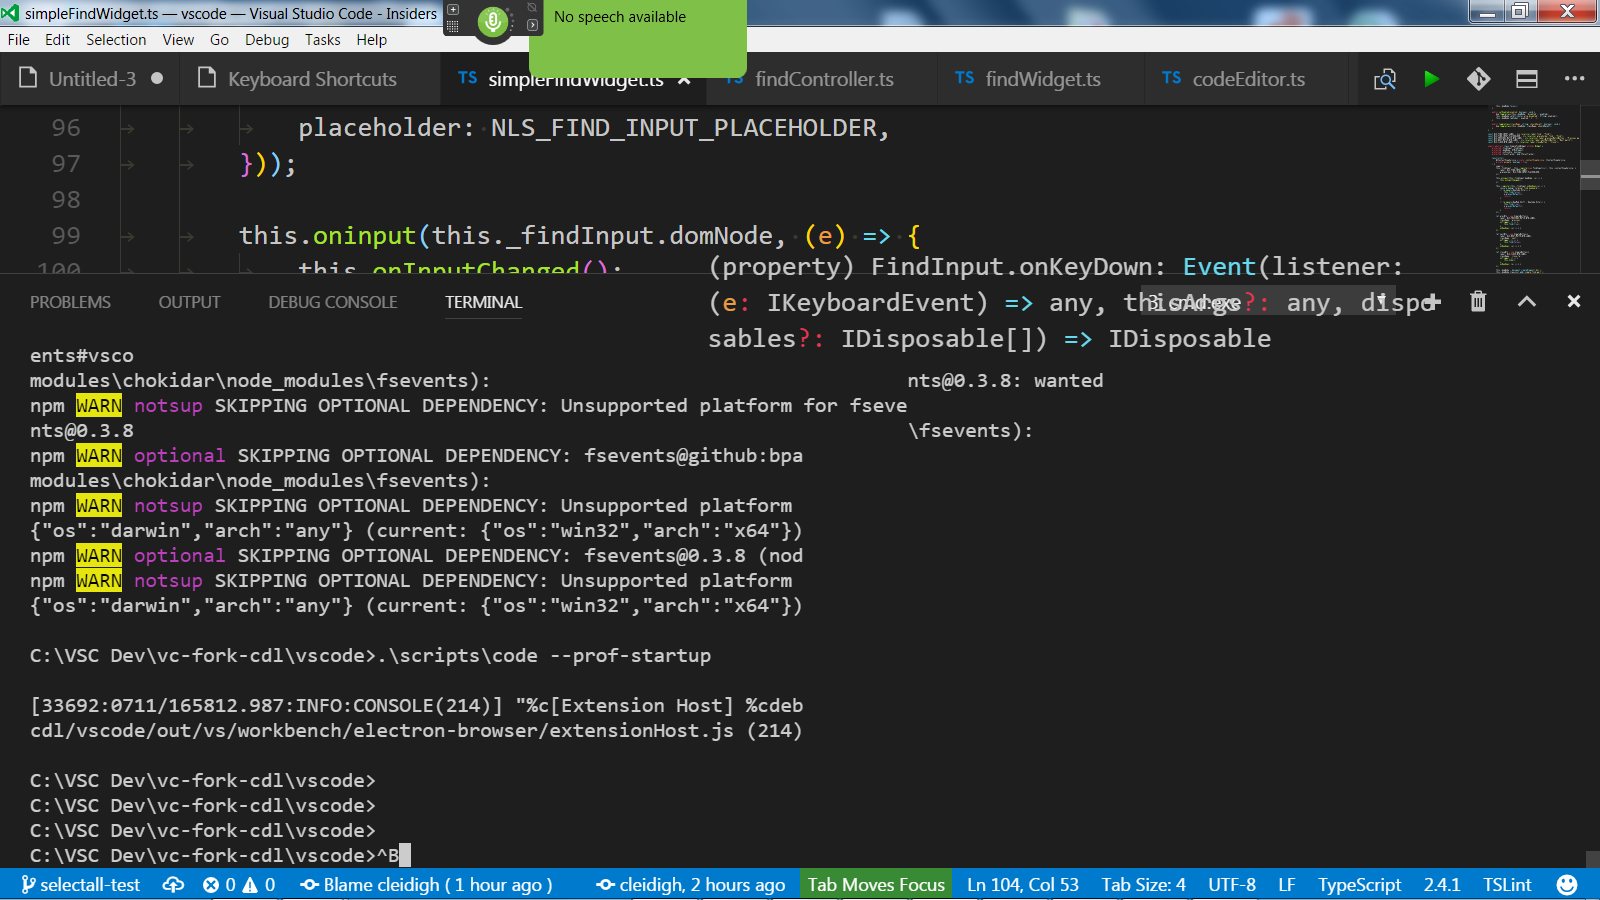Open a new terminal with the plus icon
1600x900 pixels.
coord(1431,300)
